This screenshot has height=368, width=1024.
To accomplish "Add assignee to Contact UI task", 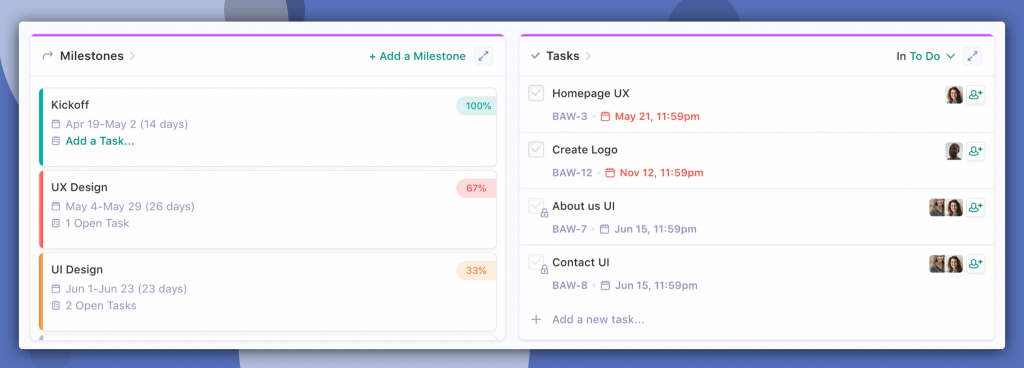I will pos(975,264).
